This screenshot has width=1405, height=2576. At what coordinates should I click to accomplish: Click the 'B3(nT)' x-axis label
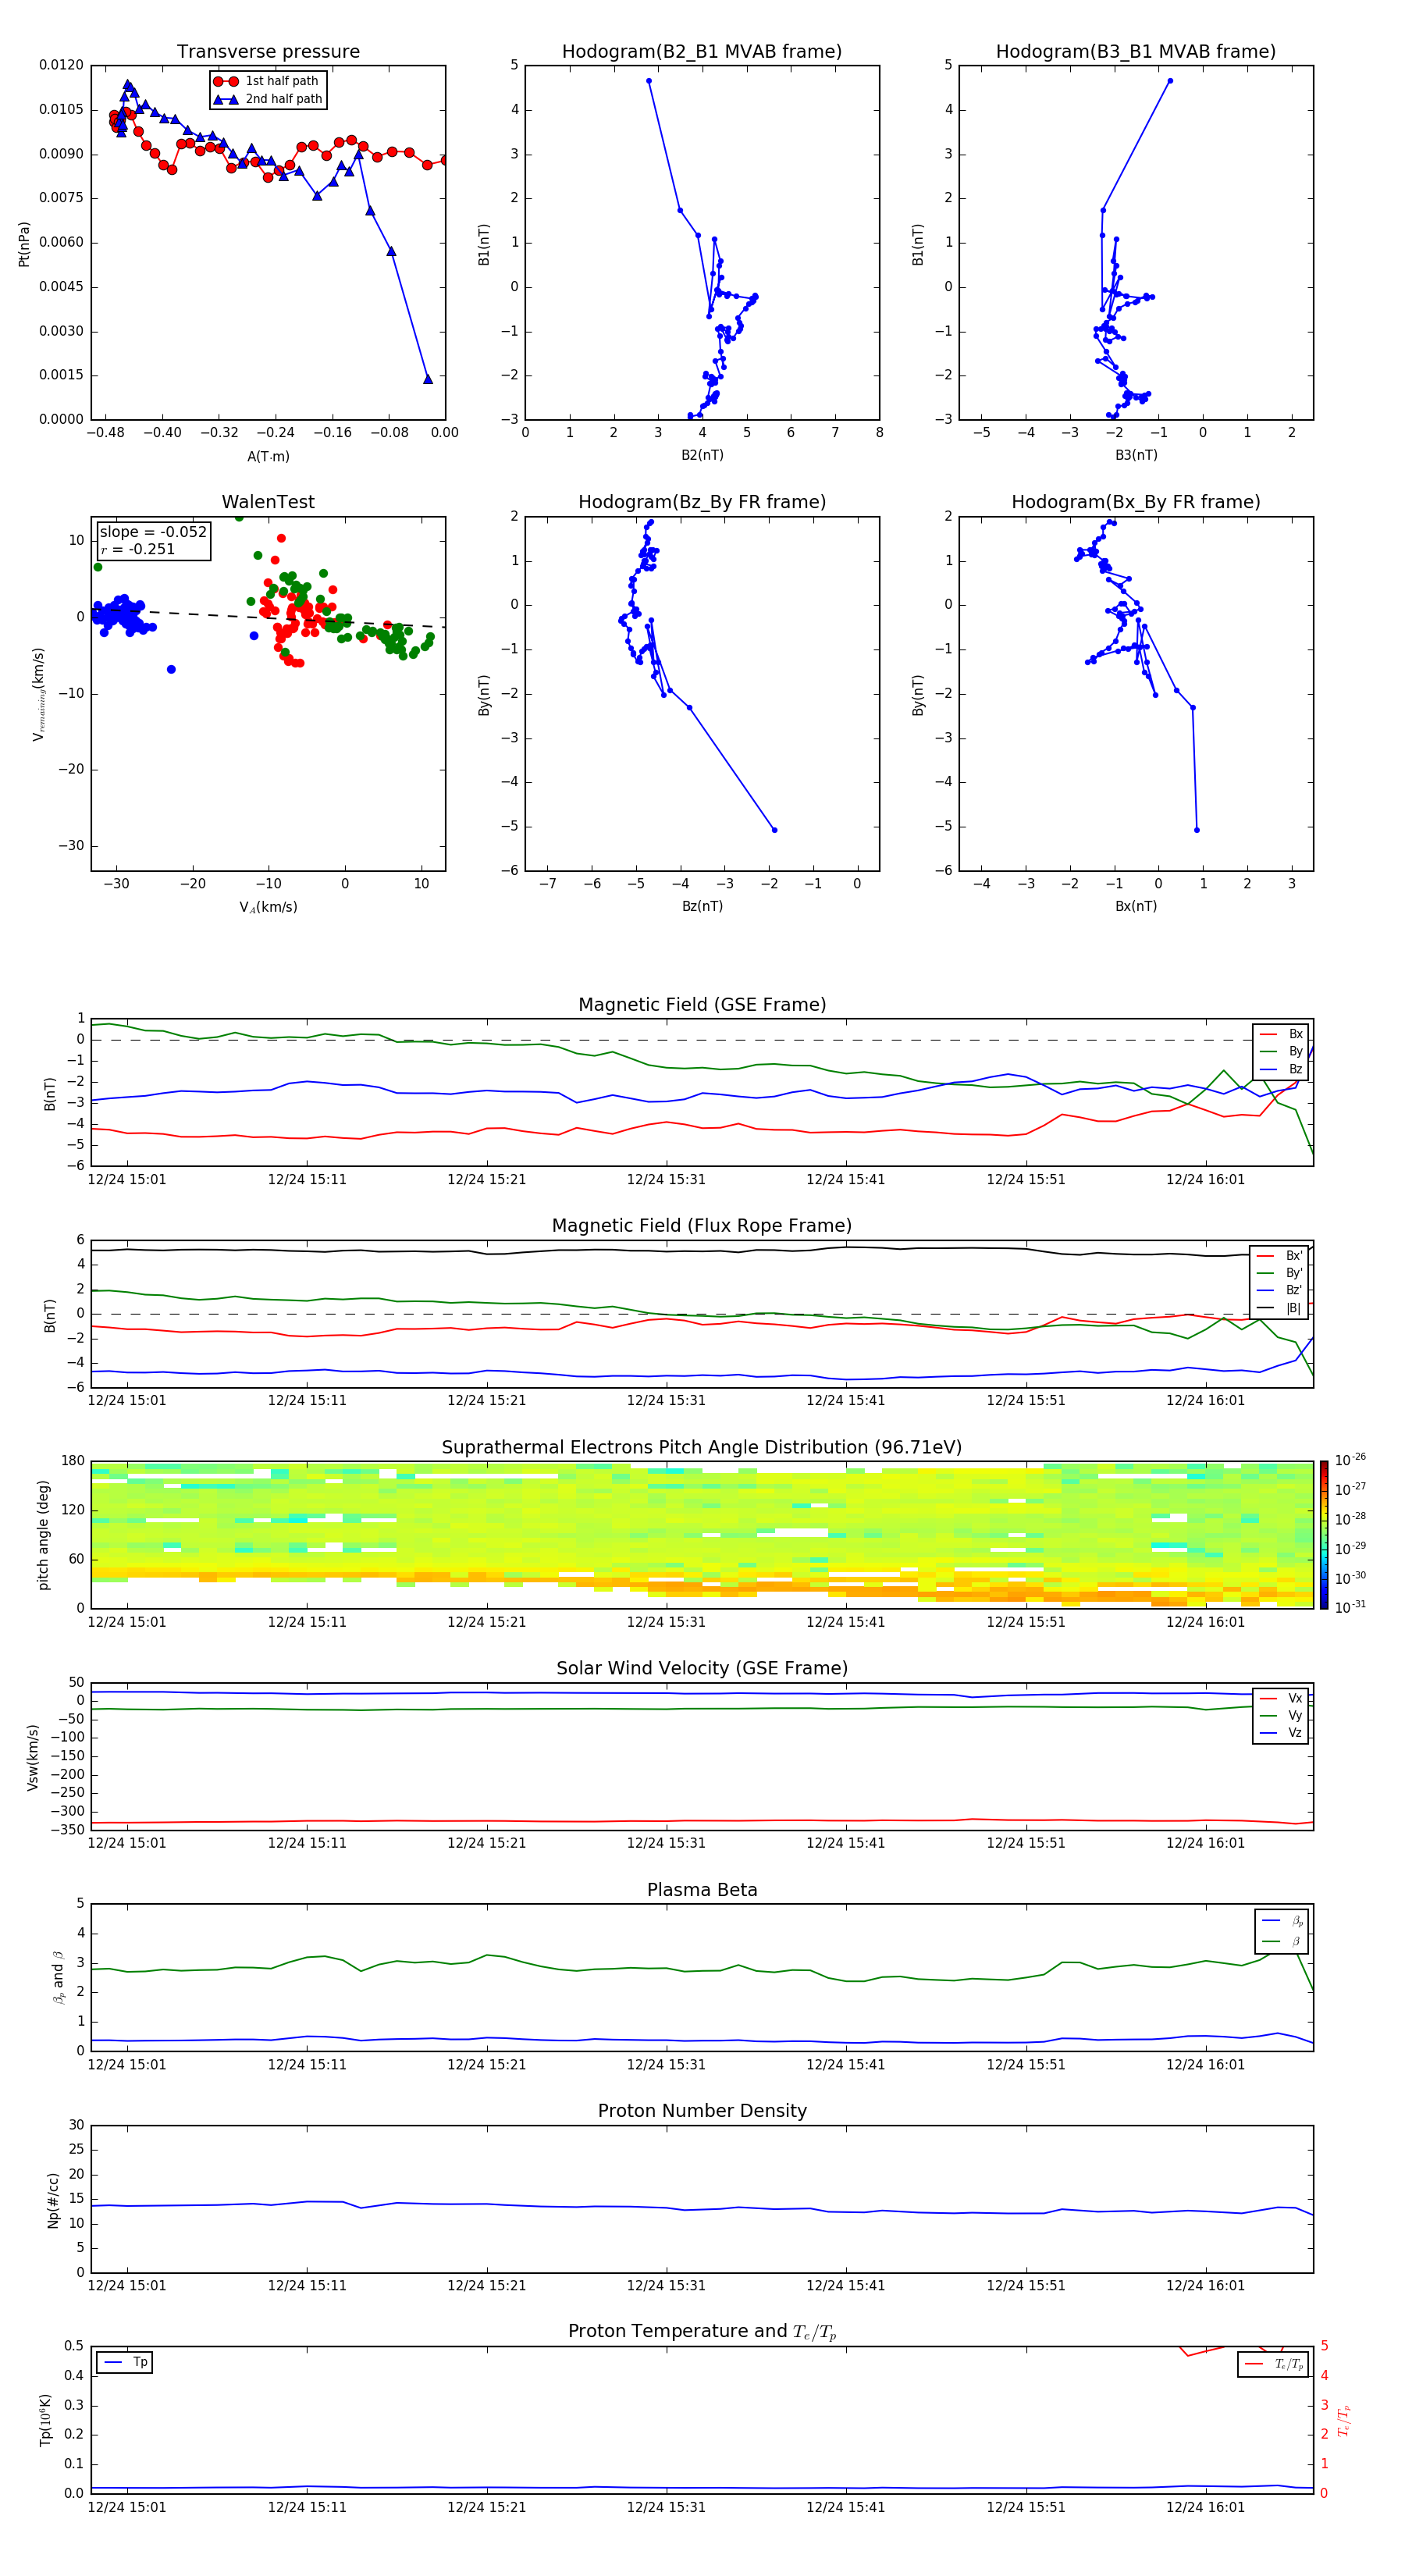(1136, 455)
